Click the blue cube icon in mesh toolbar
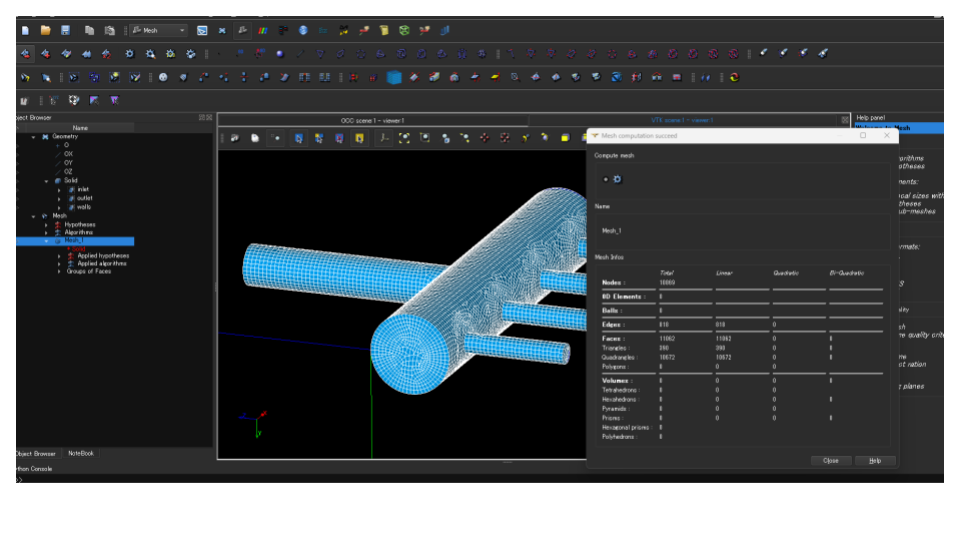This screenshot has height=540, width=960. 394,77
